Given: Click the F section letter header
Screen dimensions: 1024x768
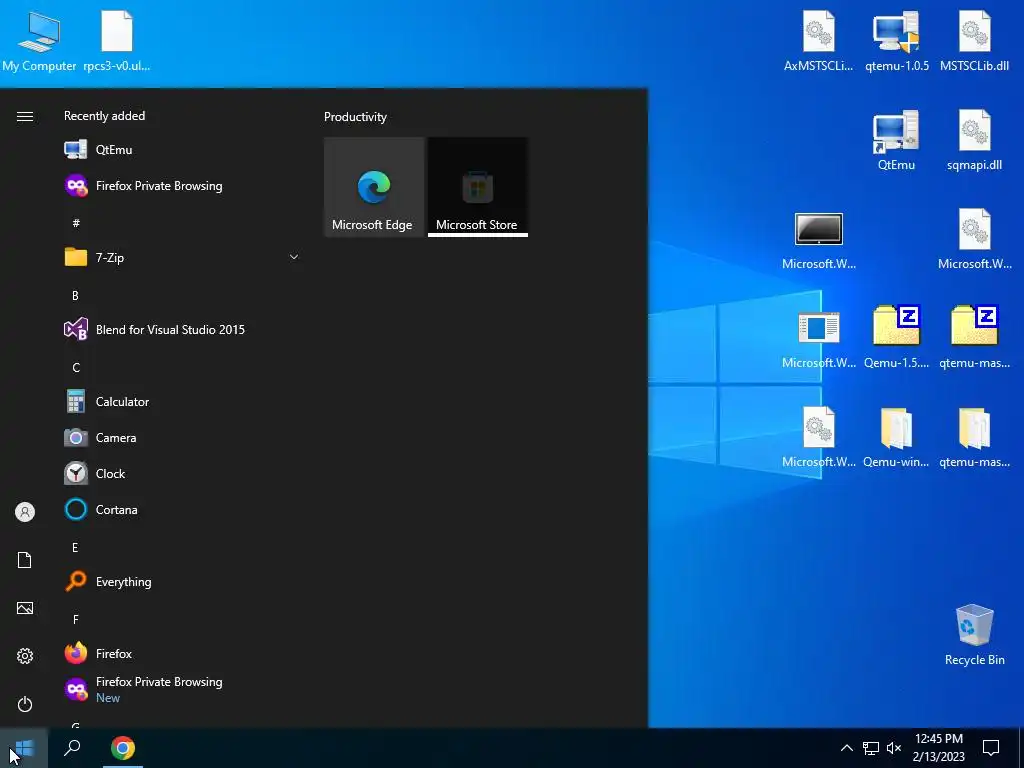Looking at the screenshot, I should tap(76, 619).
